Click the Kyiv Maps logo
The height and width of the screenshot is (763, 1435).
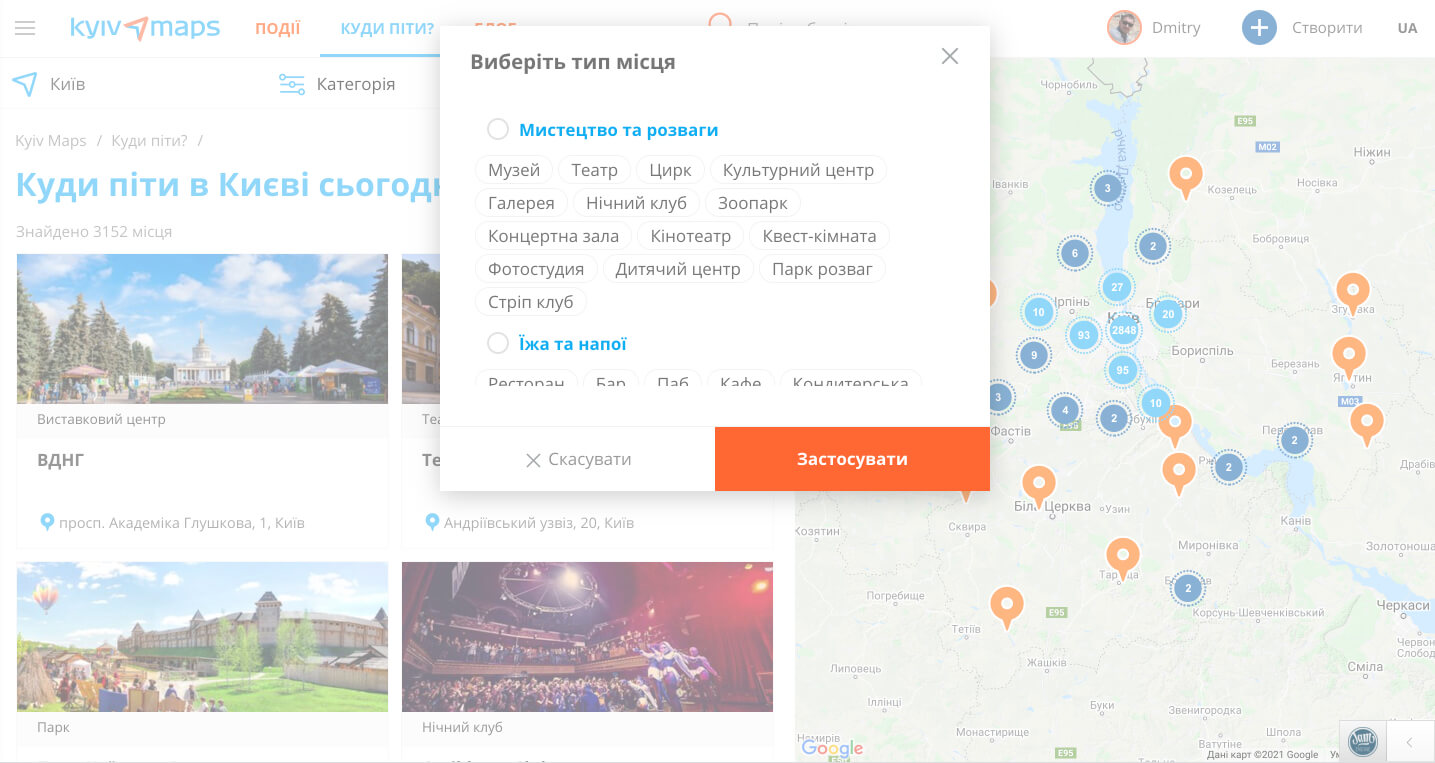coord(145,28)
